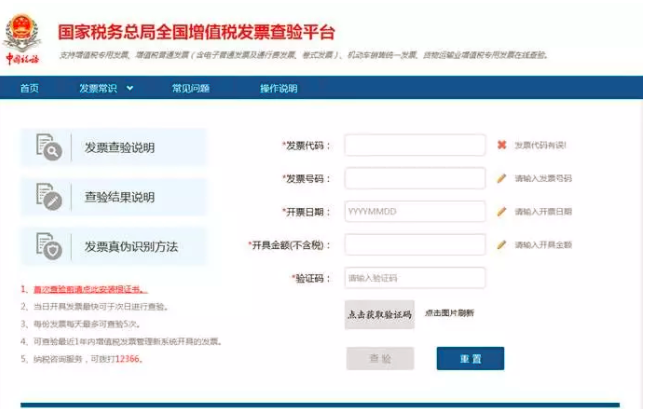Image resolution: width=649 pixels, height=409 pixels.
Task: Go to 操作说明 in the navigation bar
Action: click(x=278, y=88)
